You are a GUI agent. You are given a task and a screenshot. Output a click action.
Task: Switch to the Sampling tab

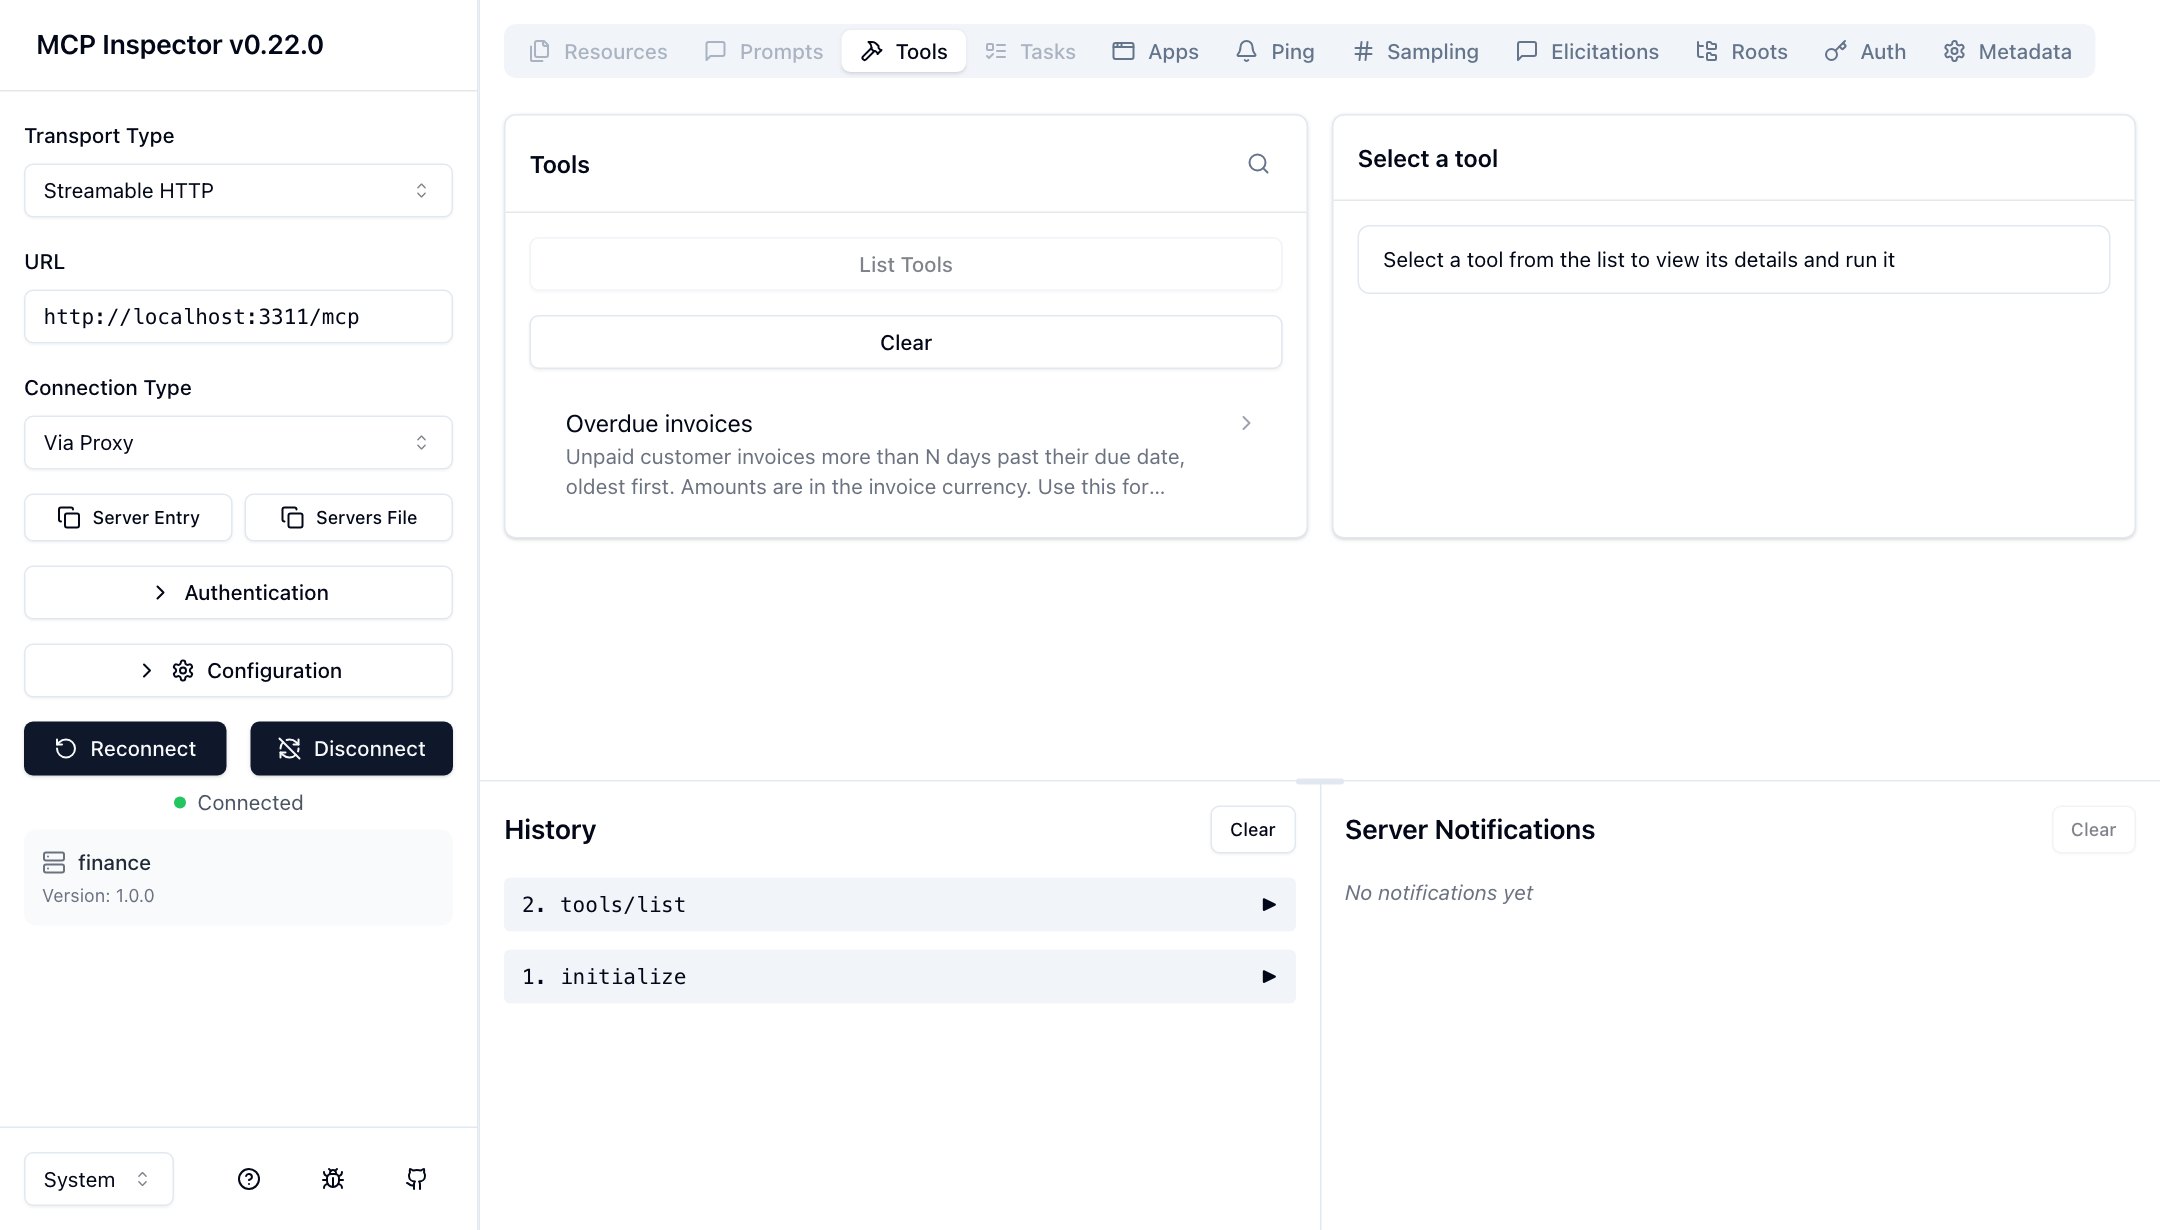[1415, 51]
